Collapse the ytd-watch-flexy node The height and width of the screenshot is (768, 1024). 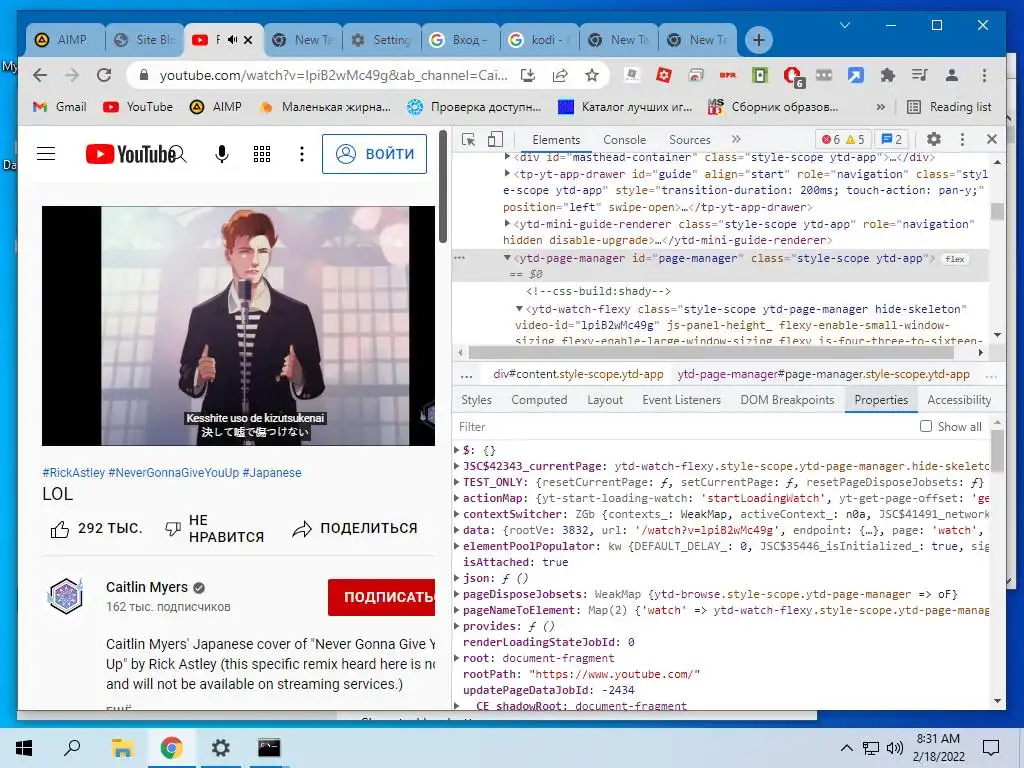tap(519, 309)
